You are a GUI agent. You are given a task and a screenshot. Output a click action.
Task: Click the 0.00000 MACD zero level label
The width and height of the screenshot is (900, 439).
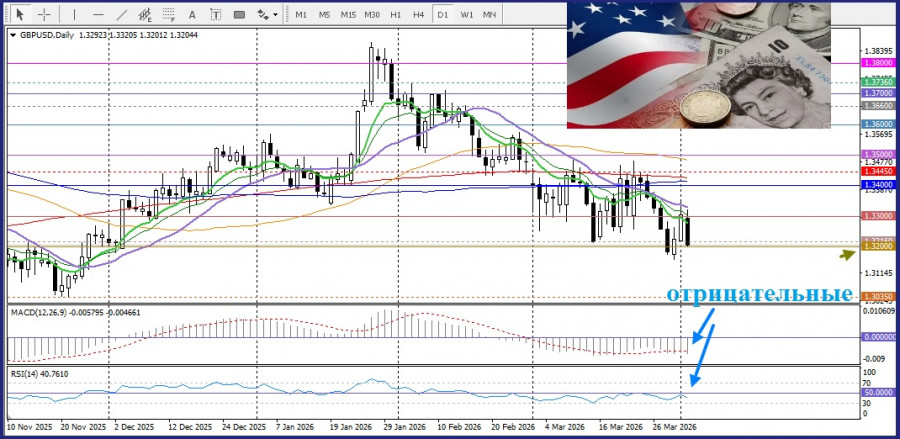(878, 337)
